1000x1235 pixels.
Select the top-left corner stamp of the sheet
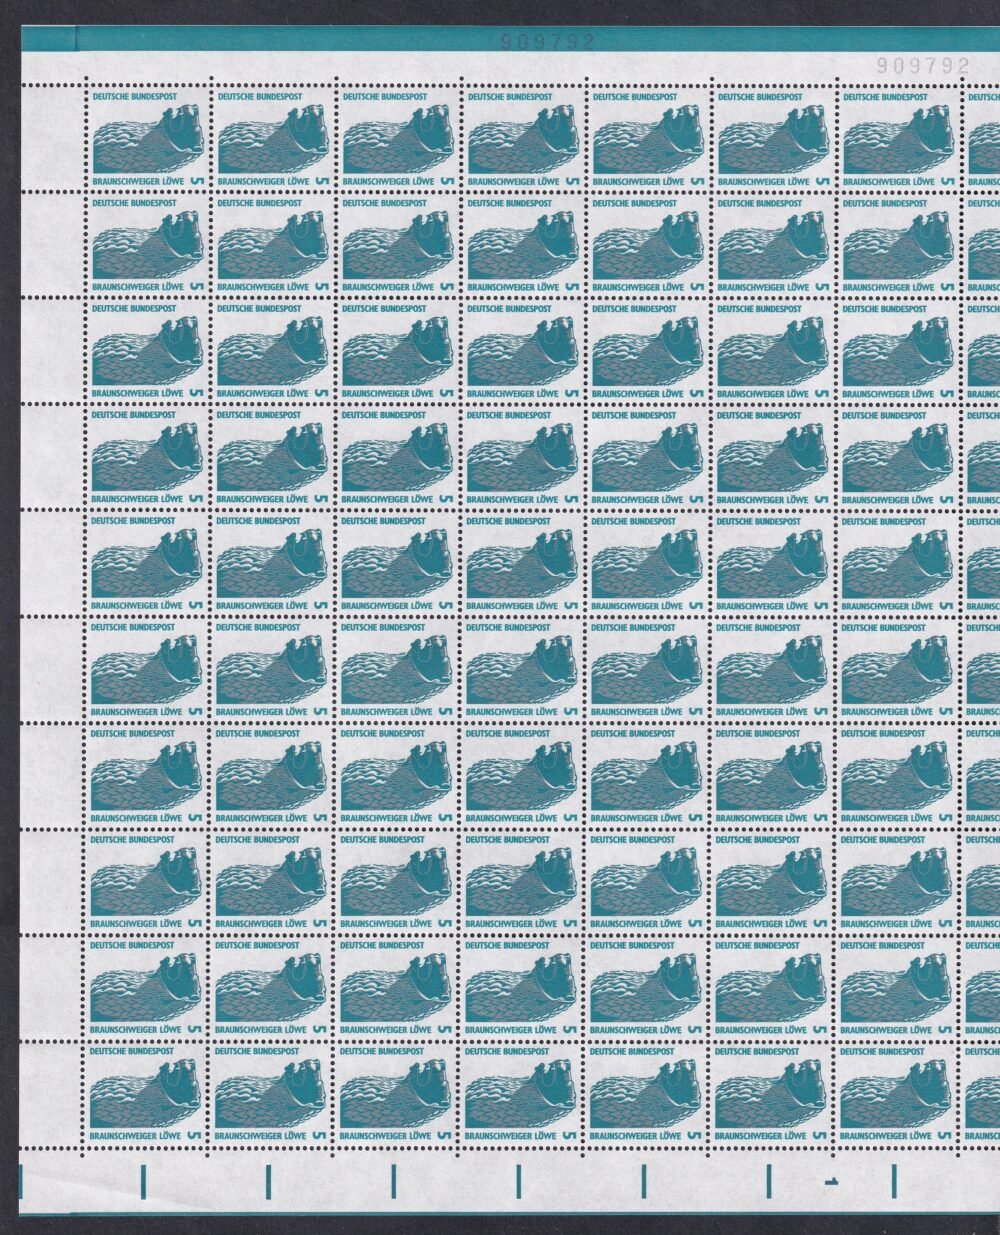[147, 139]
